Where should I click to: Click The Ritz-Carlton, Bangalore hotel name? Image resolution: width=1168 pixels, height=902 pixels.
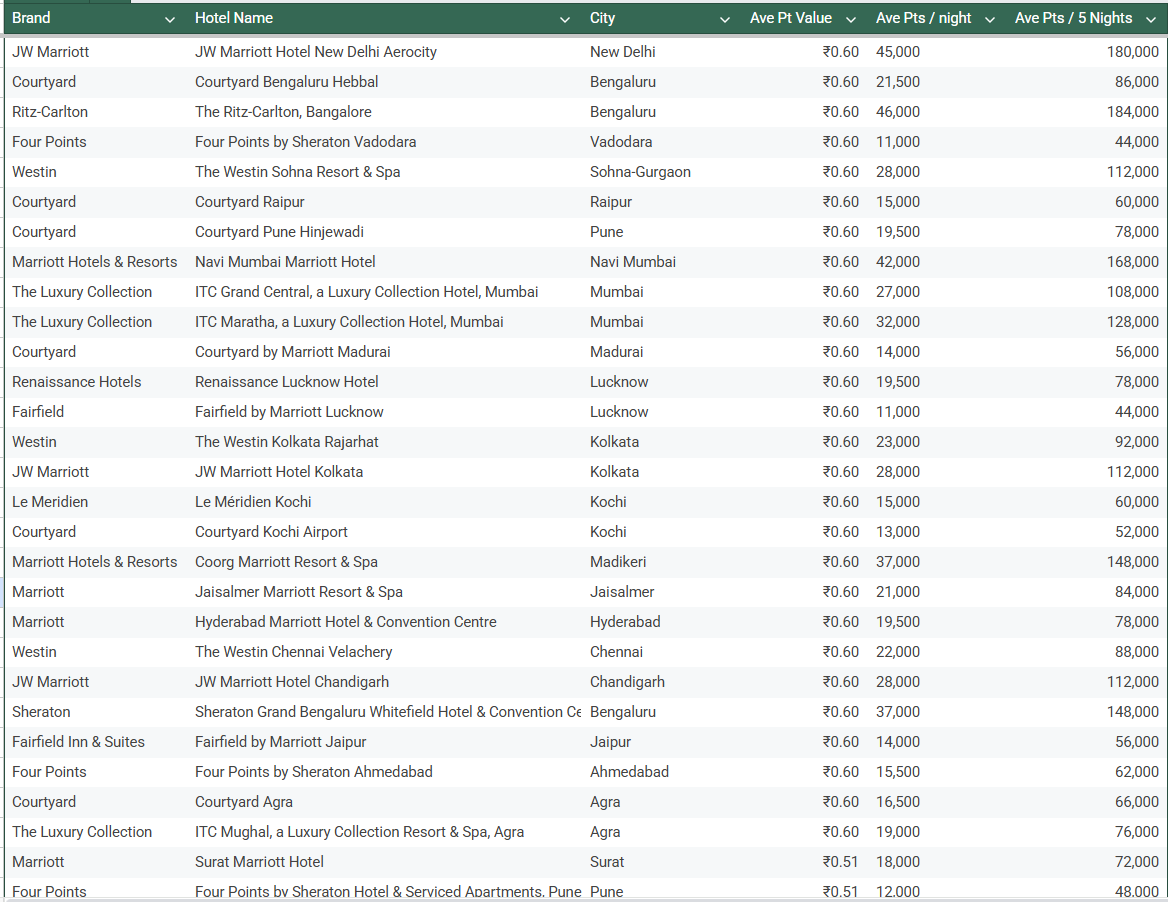[x=283, y=112]
